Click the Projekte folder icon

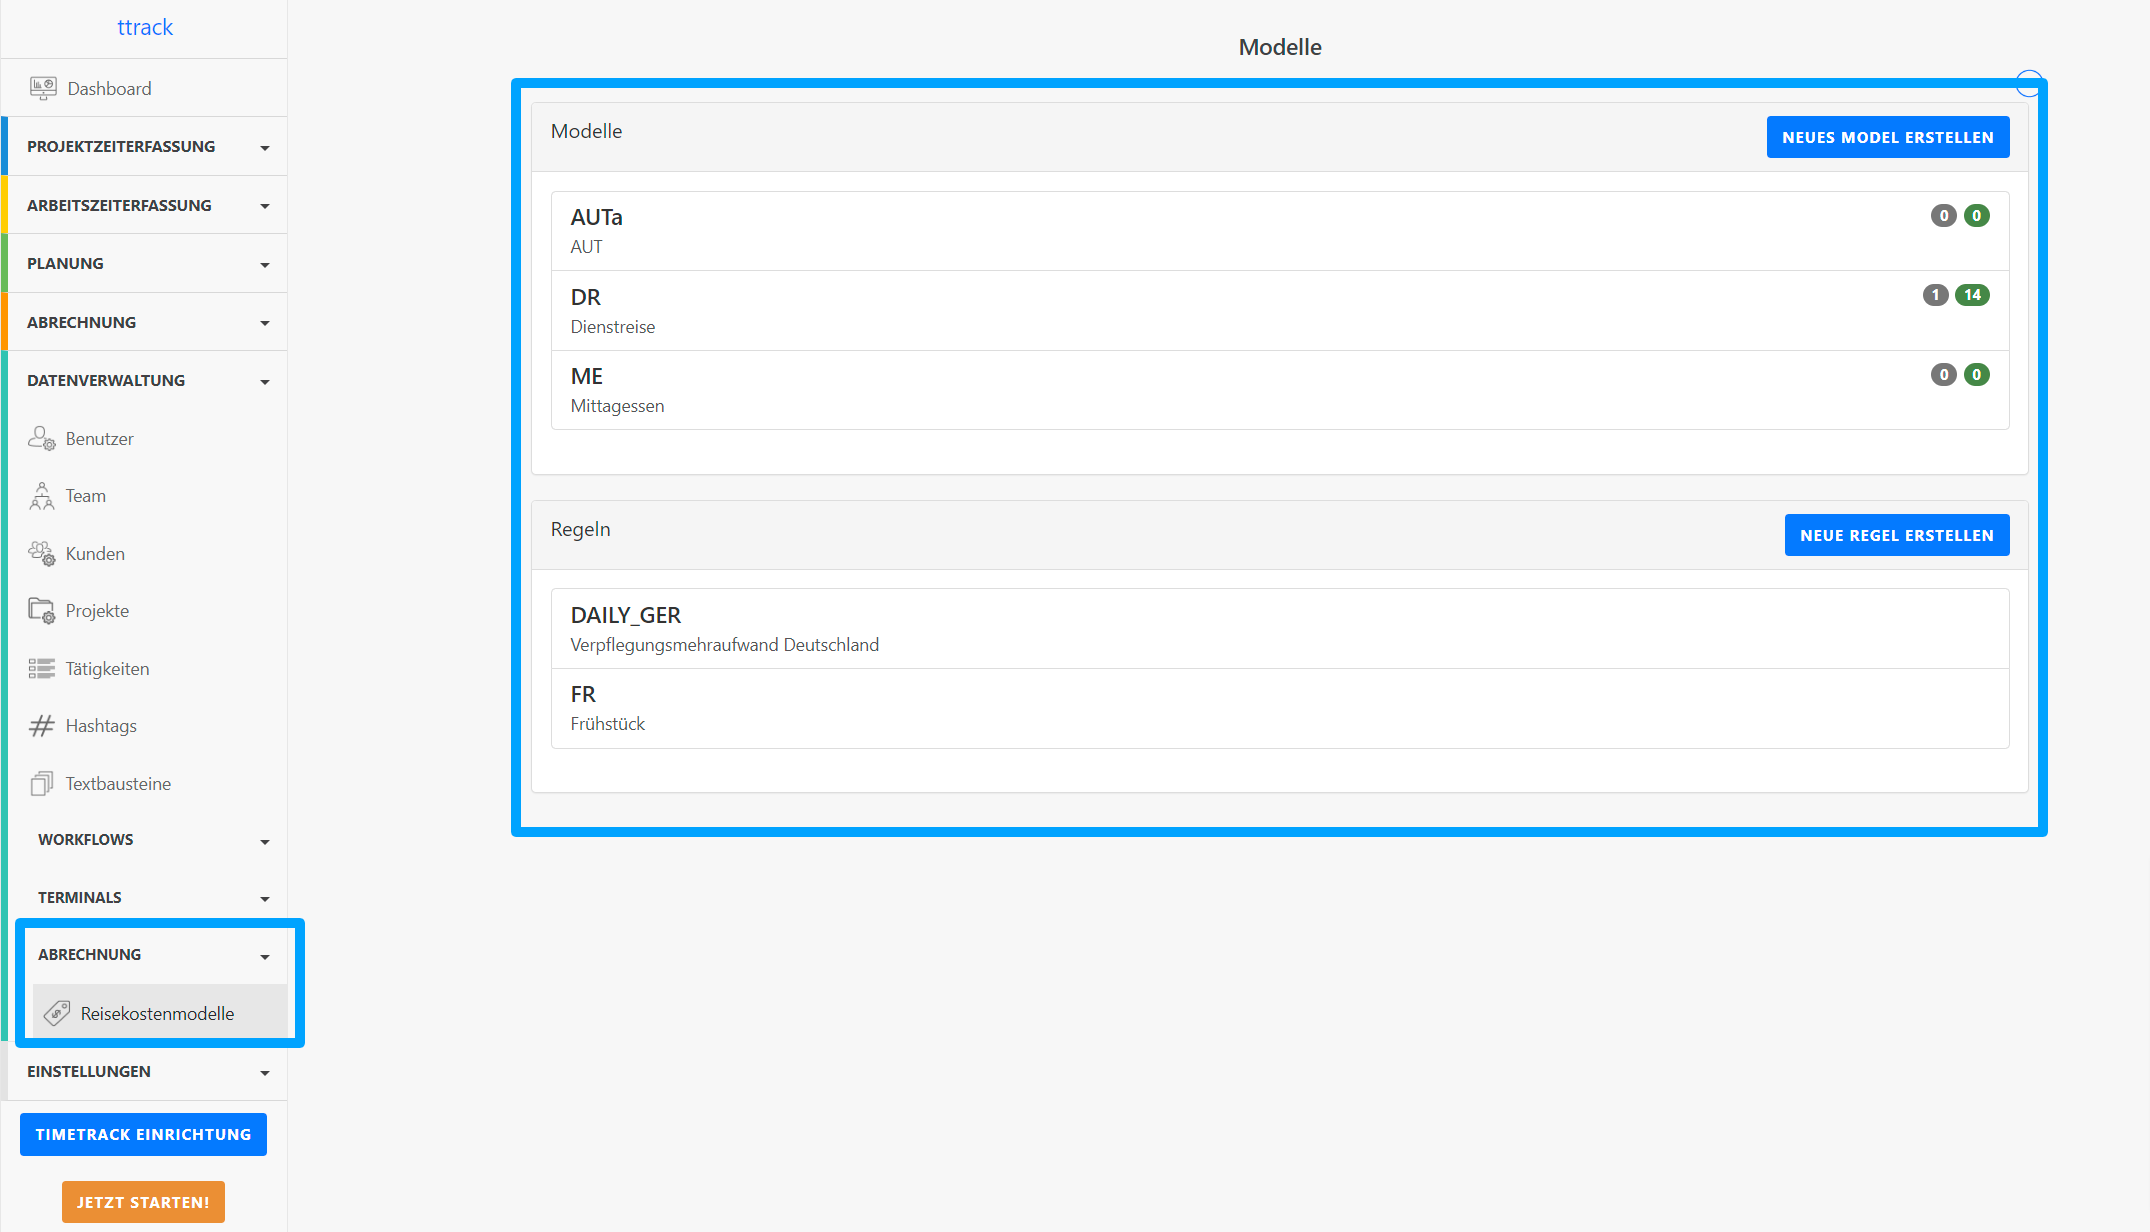click(42, 611)
